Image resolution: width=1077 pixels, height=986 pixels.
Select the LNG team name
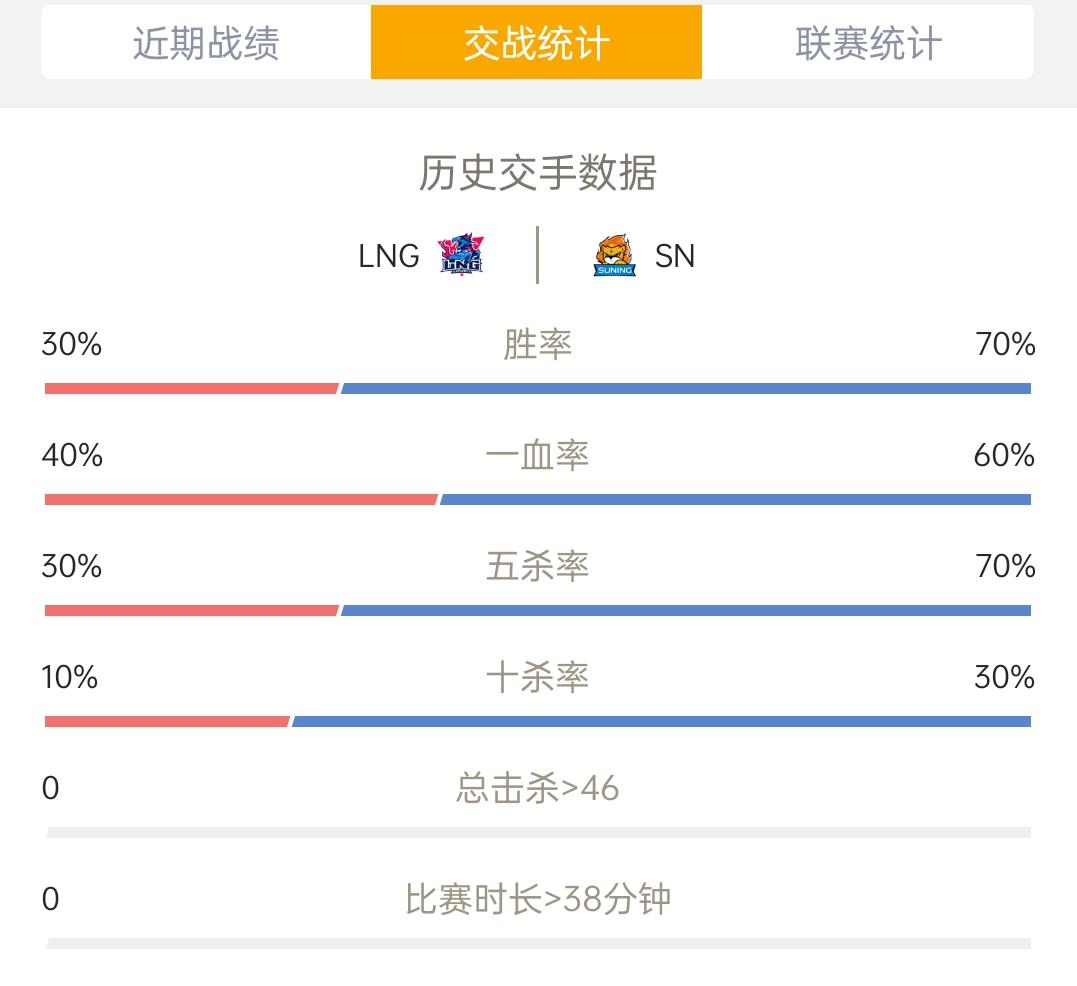pyautogui.click(x=389, y=256)
